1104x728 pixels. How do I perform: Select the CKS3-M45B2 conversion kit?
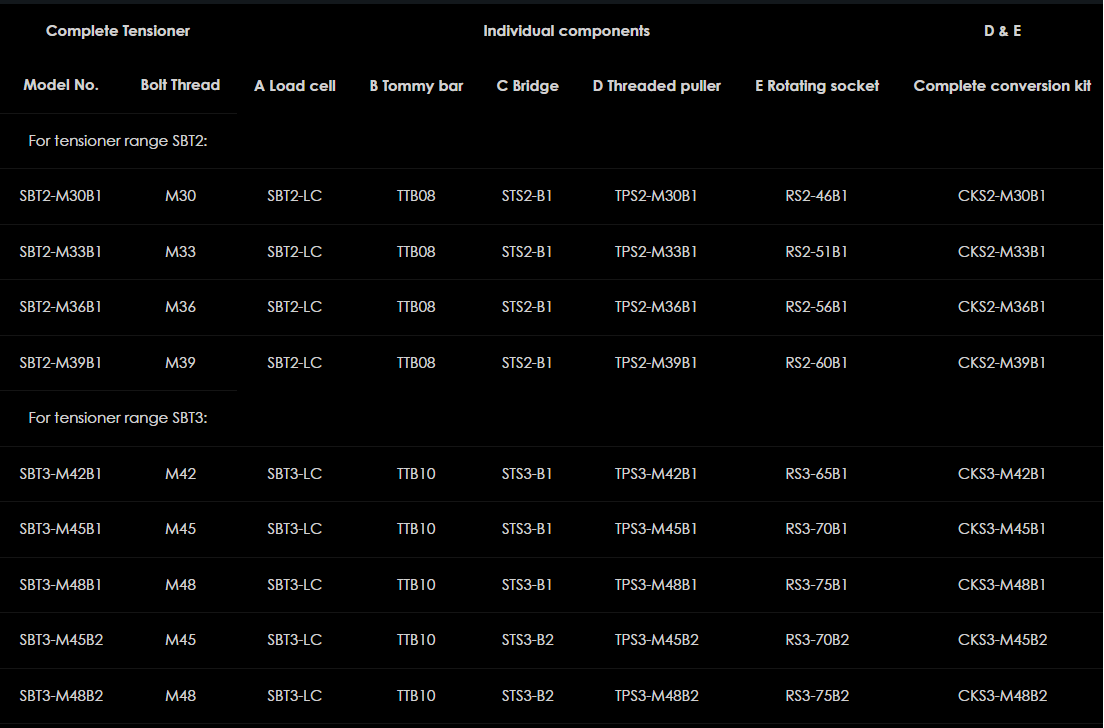click(1002, 640)
